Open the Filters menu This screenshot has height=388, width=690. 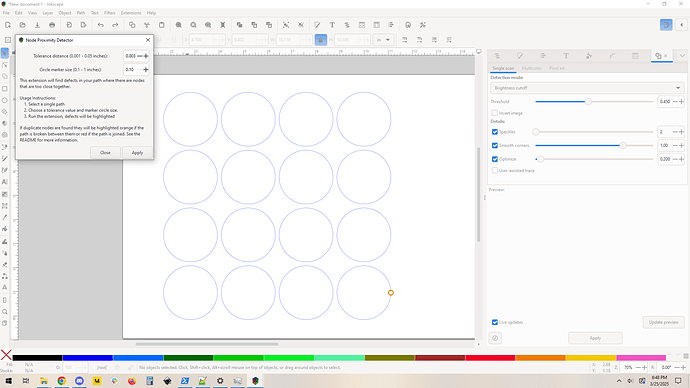[110, 13]
